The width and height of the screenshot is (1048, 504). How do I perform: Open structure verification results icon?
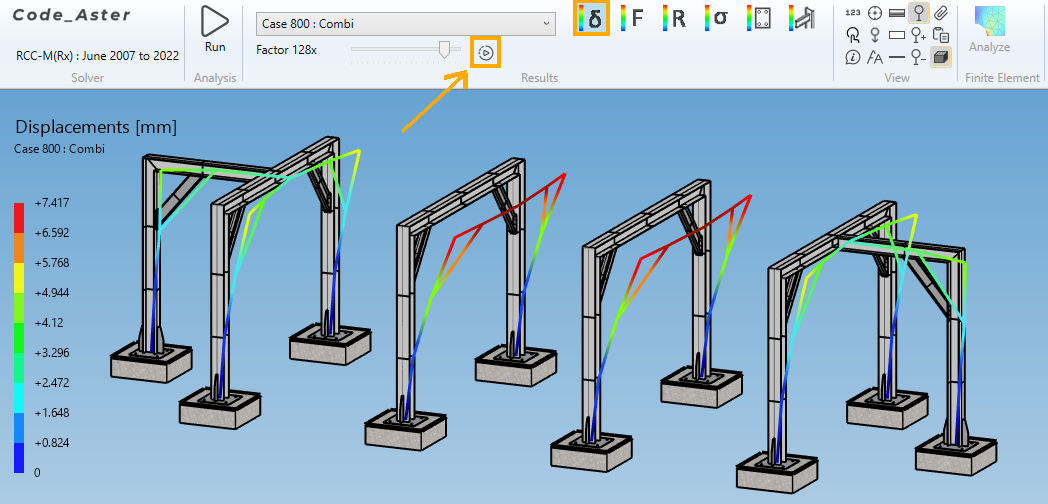[x=799, y=18]
